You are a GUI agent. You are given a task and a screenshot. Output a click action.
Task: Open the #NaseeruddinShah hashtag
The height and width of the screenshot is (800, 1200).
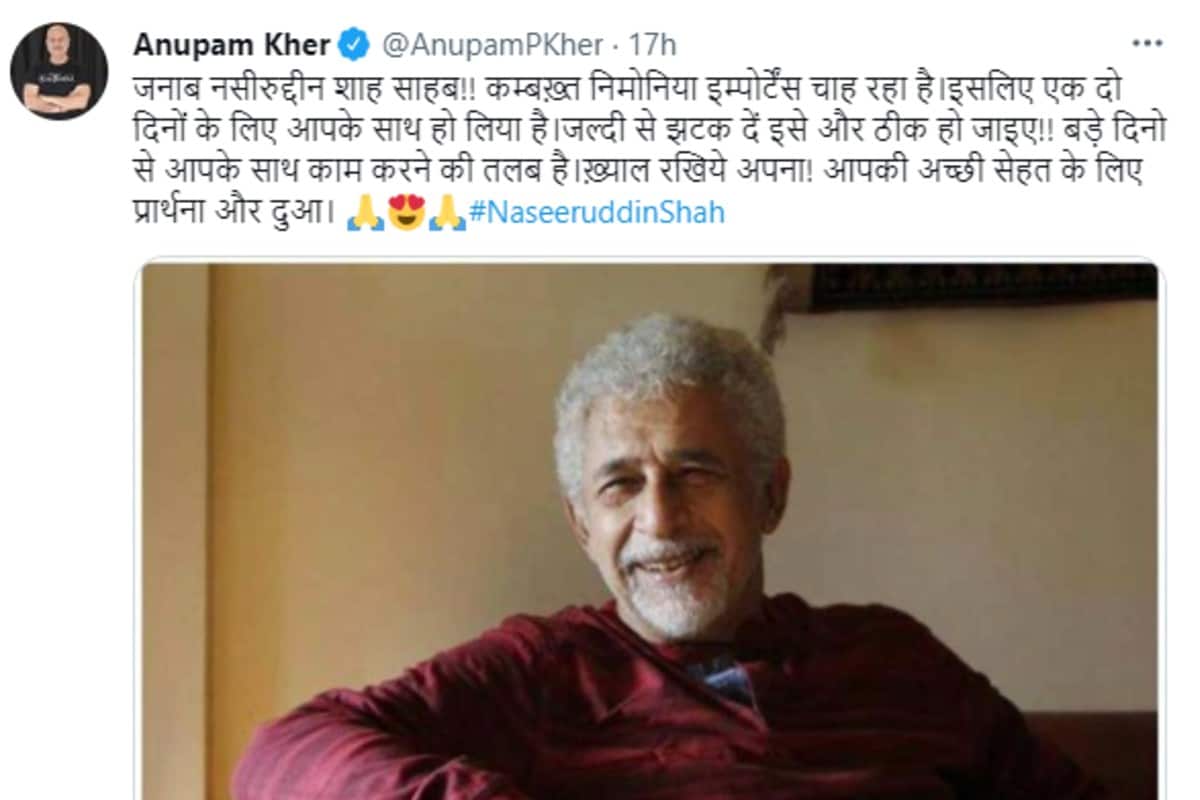[x=596, y=214]
